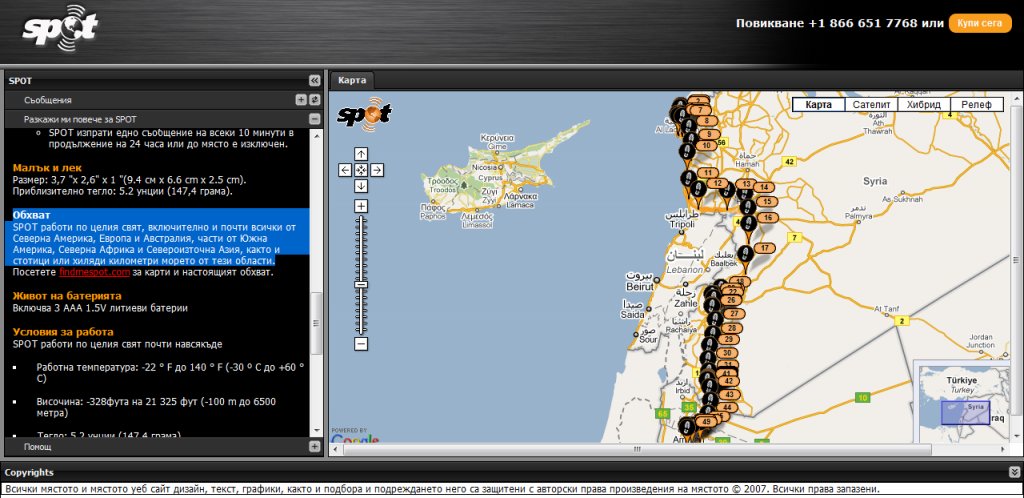Click the info panel scrollbar thumb
The image size is (1024, 498).
(x=316, y=323)
